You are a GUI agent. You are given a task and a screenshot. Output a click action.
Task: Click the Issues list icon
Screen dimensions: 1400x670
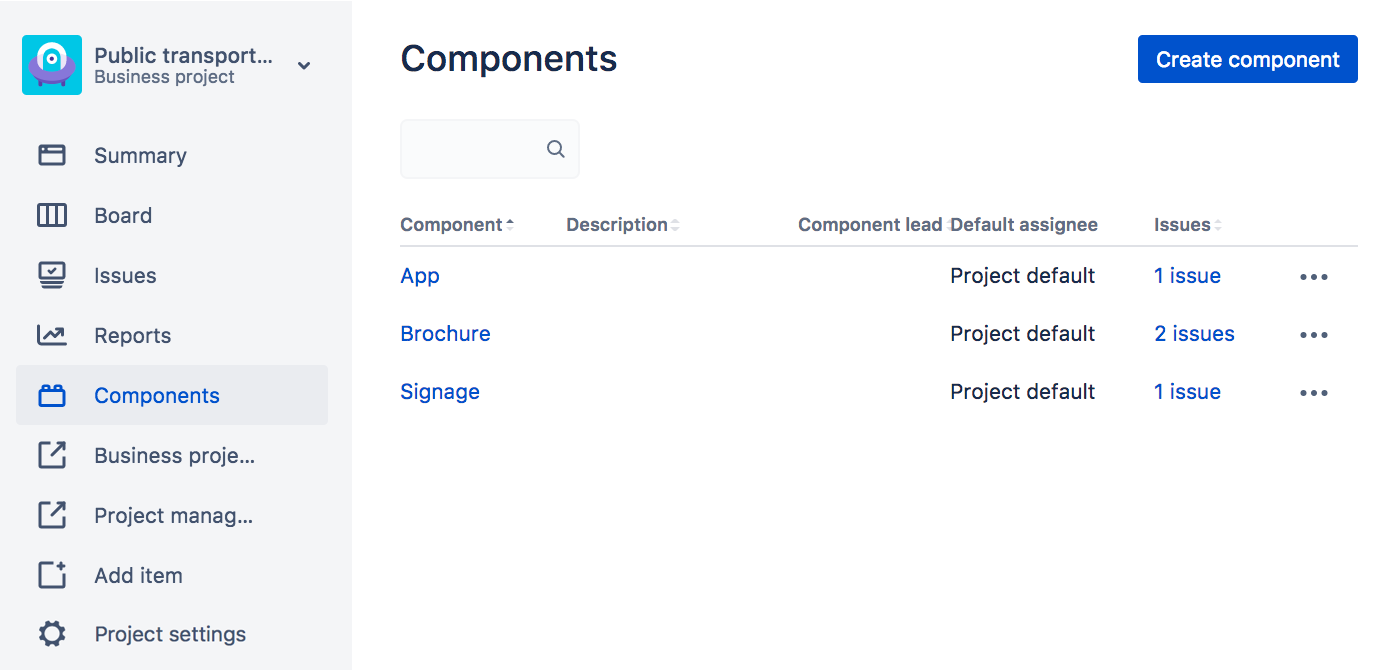pos(52,275)
